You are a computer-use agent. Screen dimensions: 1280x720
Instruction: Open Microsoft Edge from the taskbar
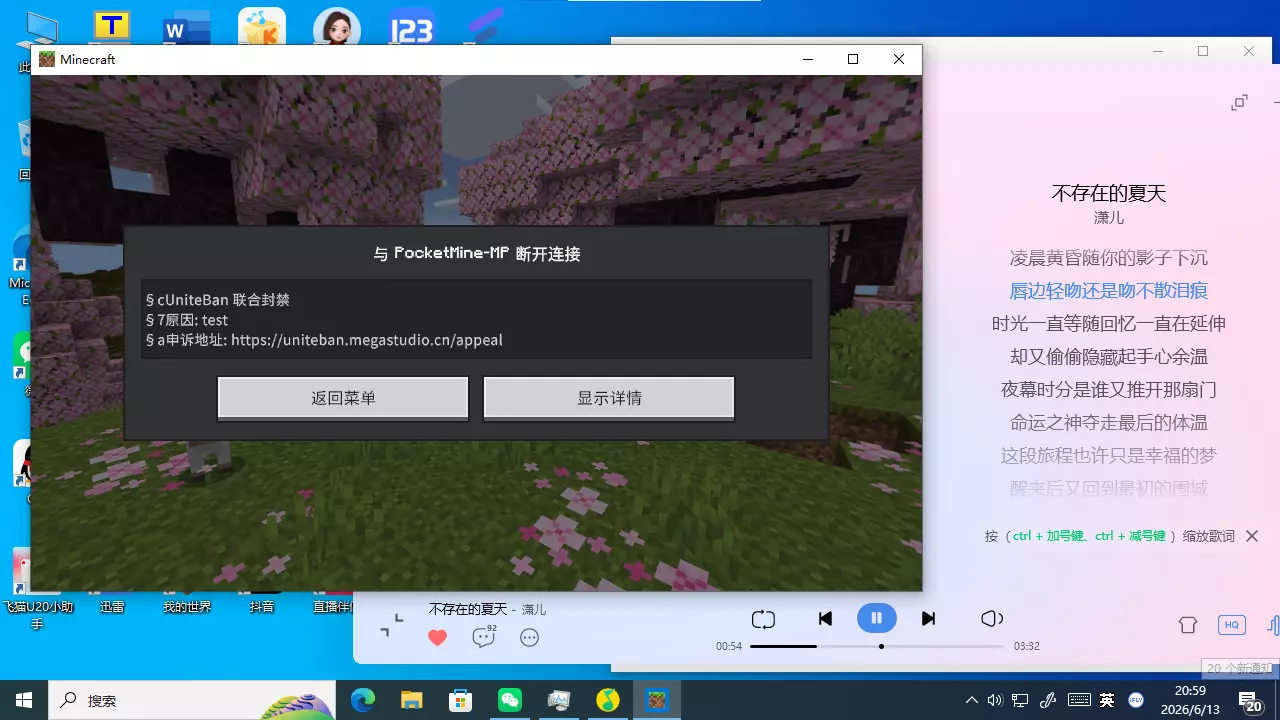362,700
